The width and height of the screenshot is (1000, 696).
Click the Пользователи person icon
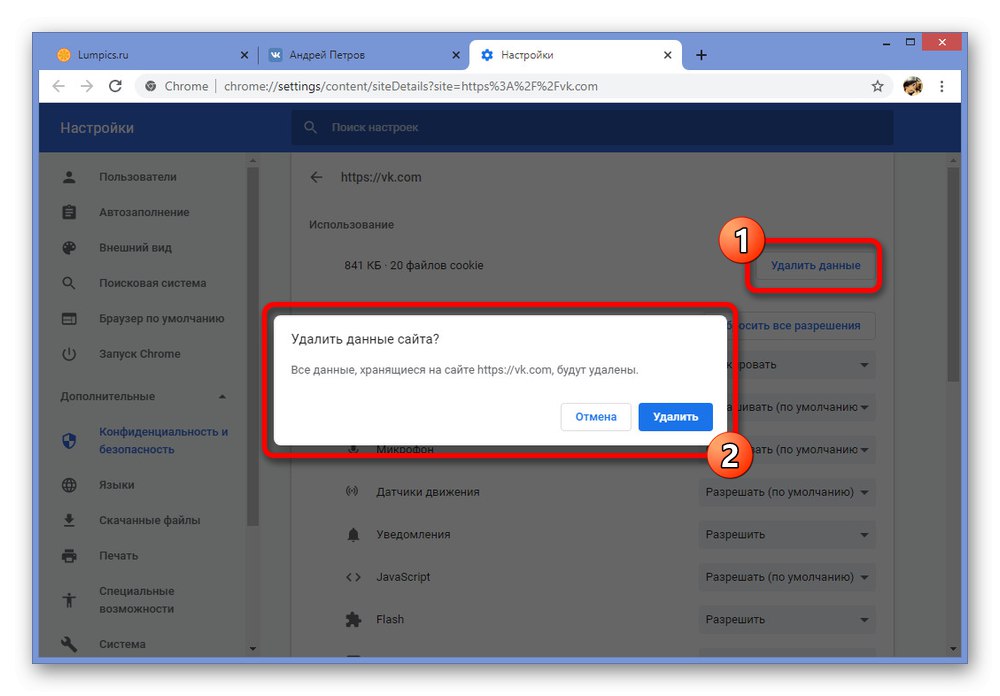pyautogui.click(x=69, y=177)
